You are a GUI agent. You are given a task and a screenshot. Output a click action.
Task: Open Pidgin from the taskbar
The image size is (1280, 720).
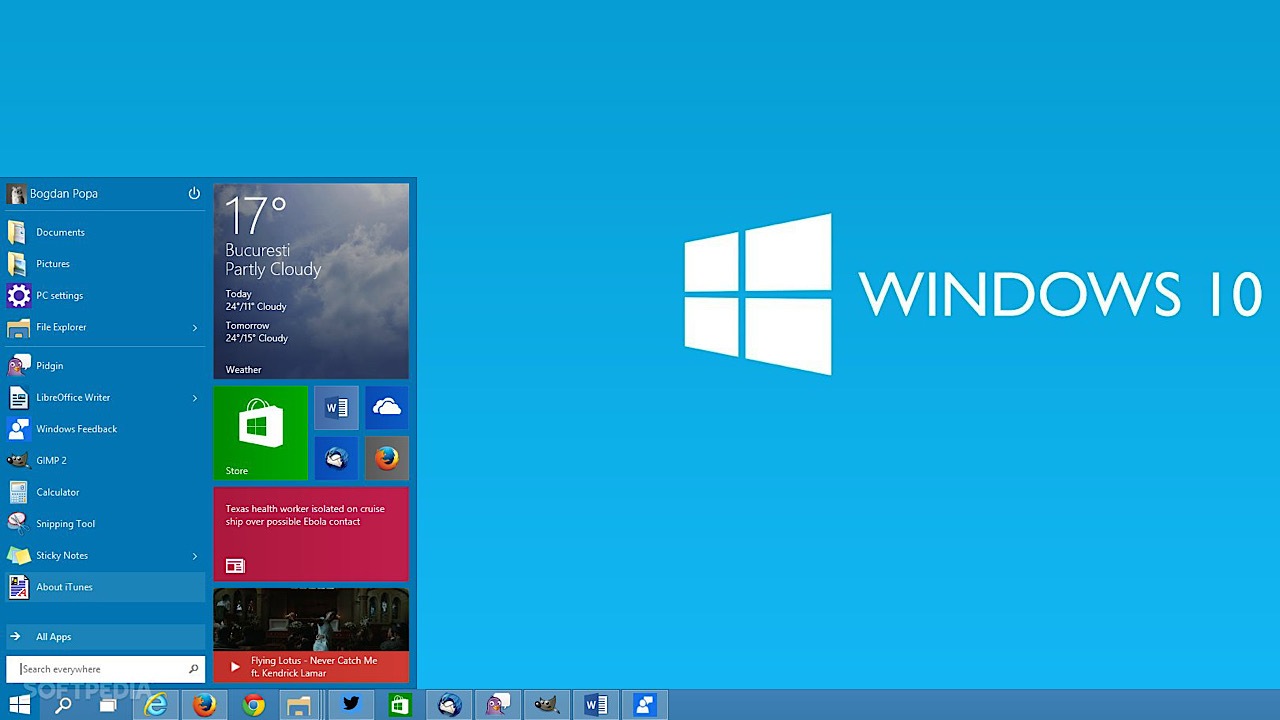pyautogui.click(x=498, y=705)
